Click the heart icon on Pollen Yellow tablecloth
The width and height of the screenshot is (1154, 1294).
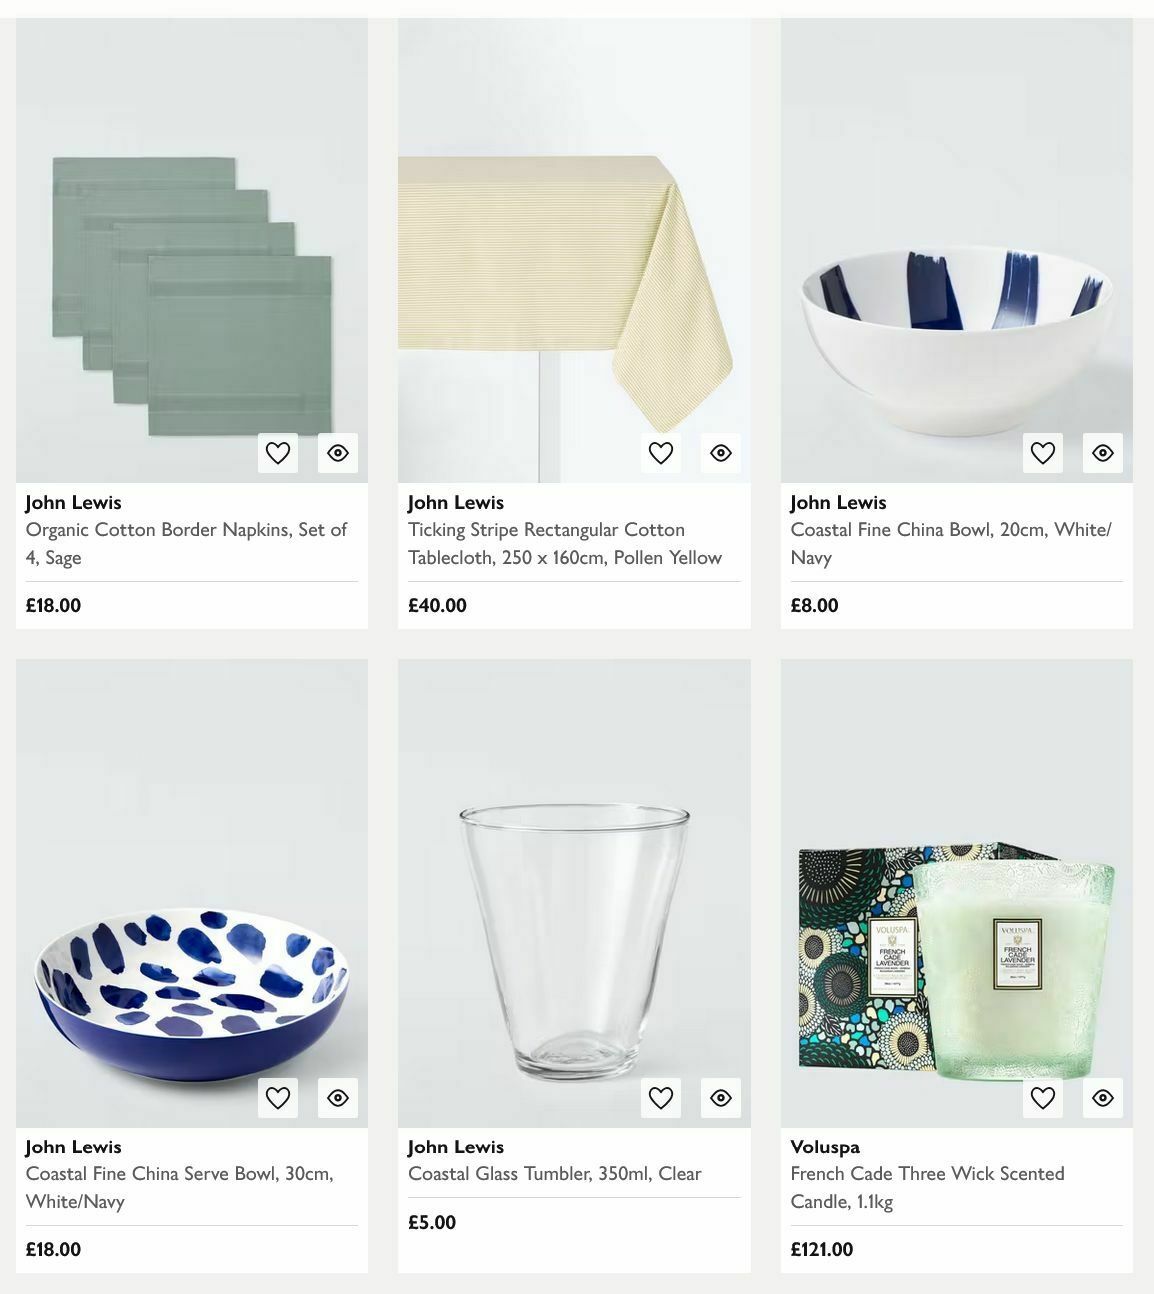coord(660,453)
